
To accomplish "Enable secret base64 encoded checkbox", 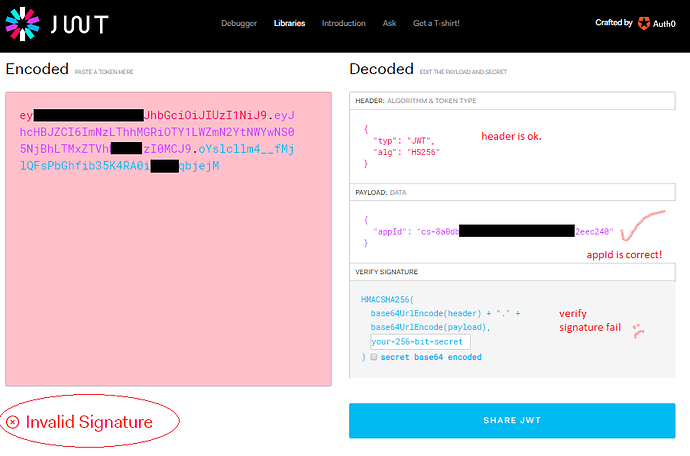I will point(374,357).
